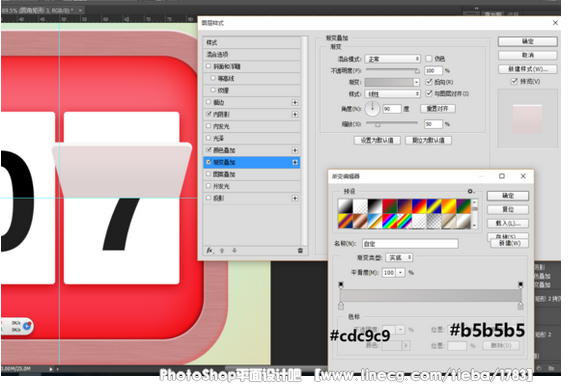Enable the 内发光 inner glow checkbox
This screenshot has width=583, height=392.
[x=209, y=126]
